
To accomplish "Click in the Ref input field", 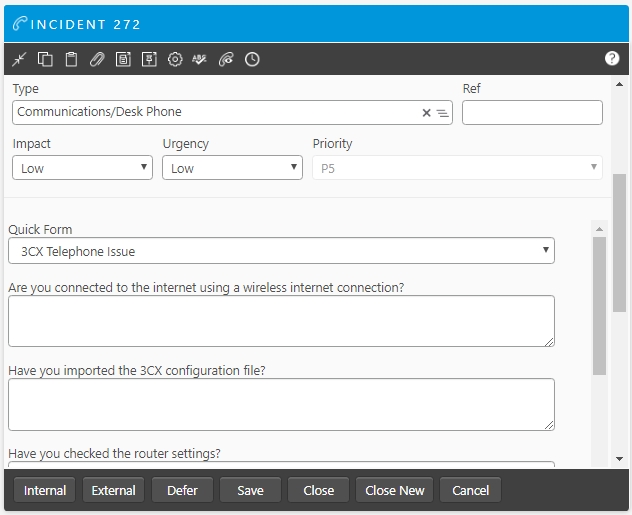I will point(532,113).
